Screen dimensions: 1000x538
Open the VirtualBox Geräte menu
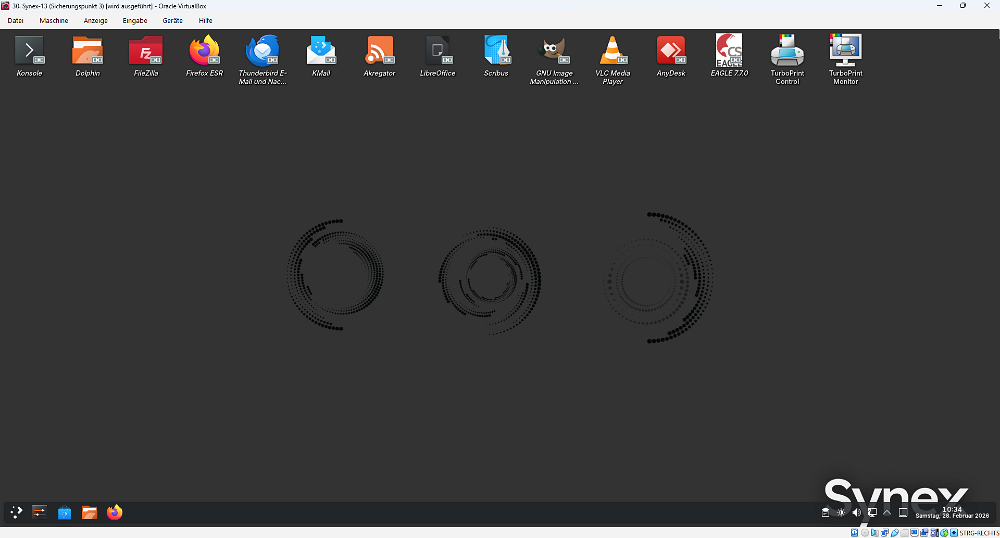pyautogui.click(x=172, y=20)
